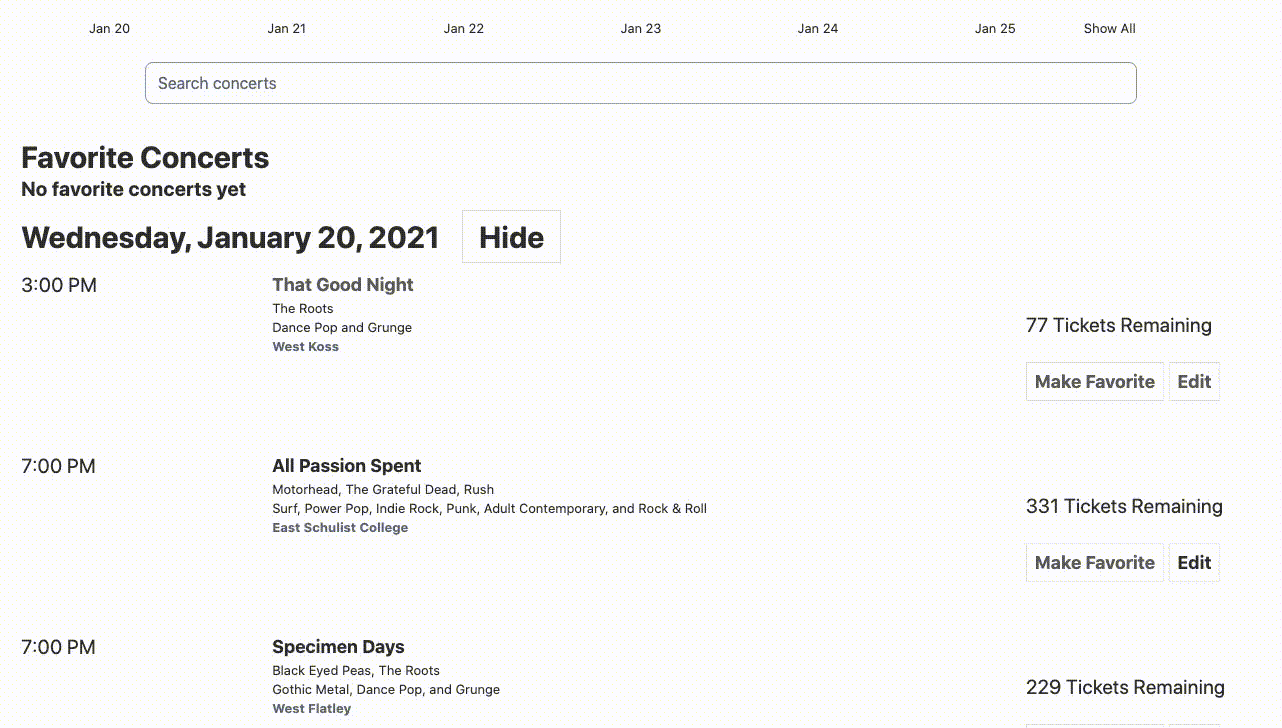Open the That Good Night concert title
Image resolution: width=1282 pixels, height=728 pixels.
tap(342, 285)
